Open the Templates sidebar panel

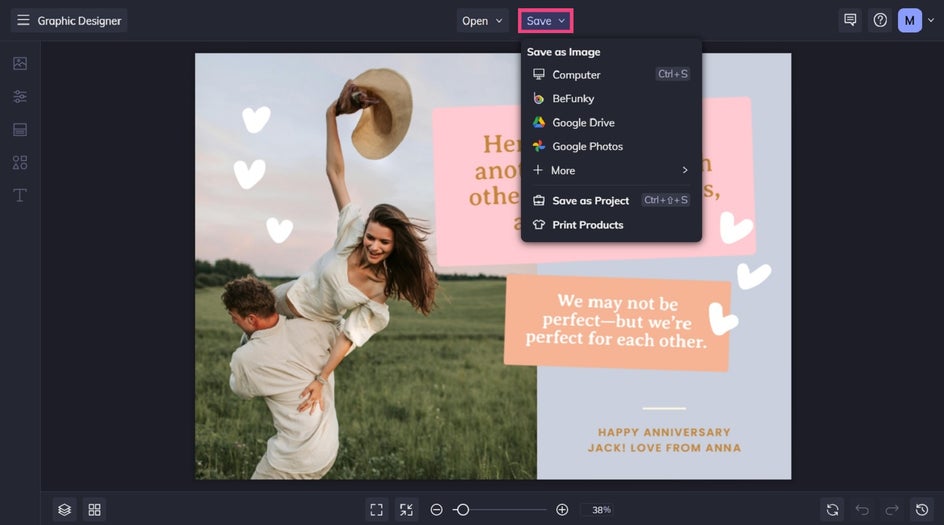[20, 129]
